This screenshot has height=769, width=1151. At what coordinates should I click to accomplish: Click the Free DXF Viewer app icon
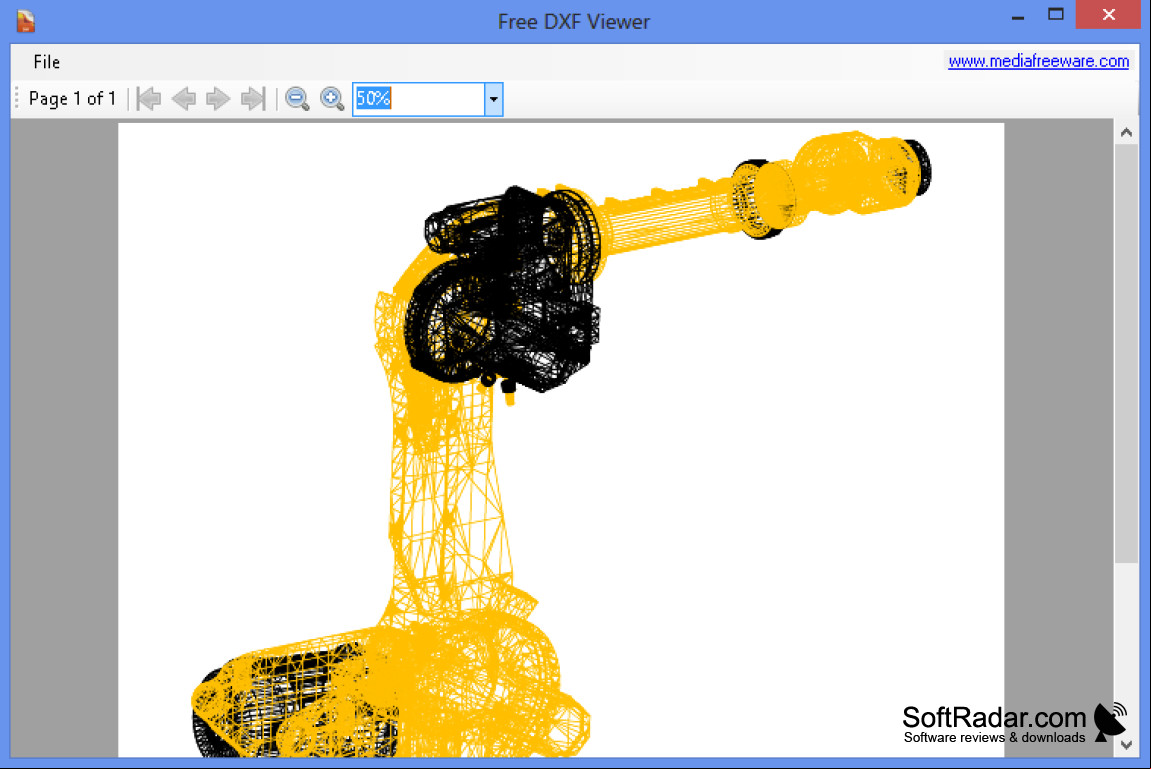26,21
